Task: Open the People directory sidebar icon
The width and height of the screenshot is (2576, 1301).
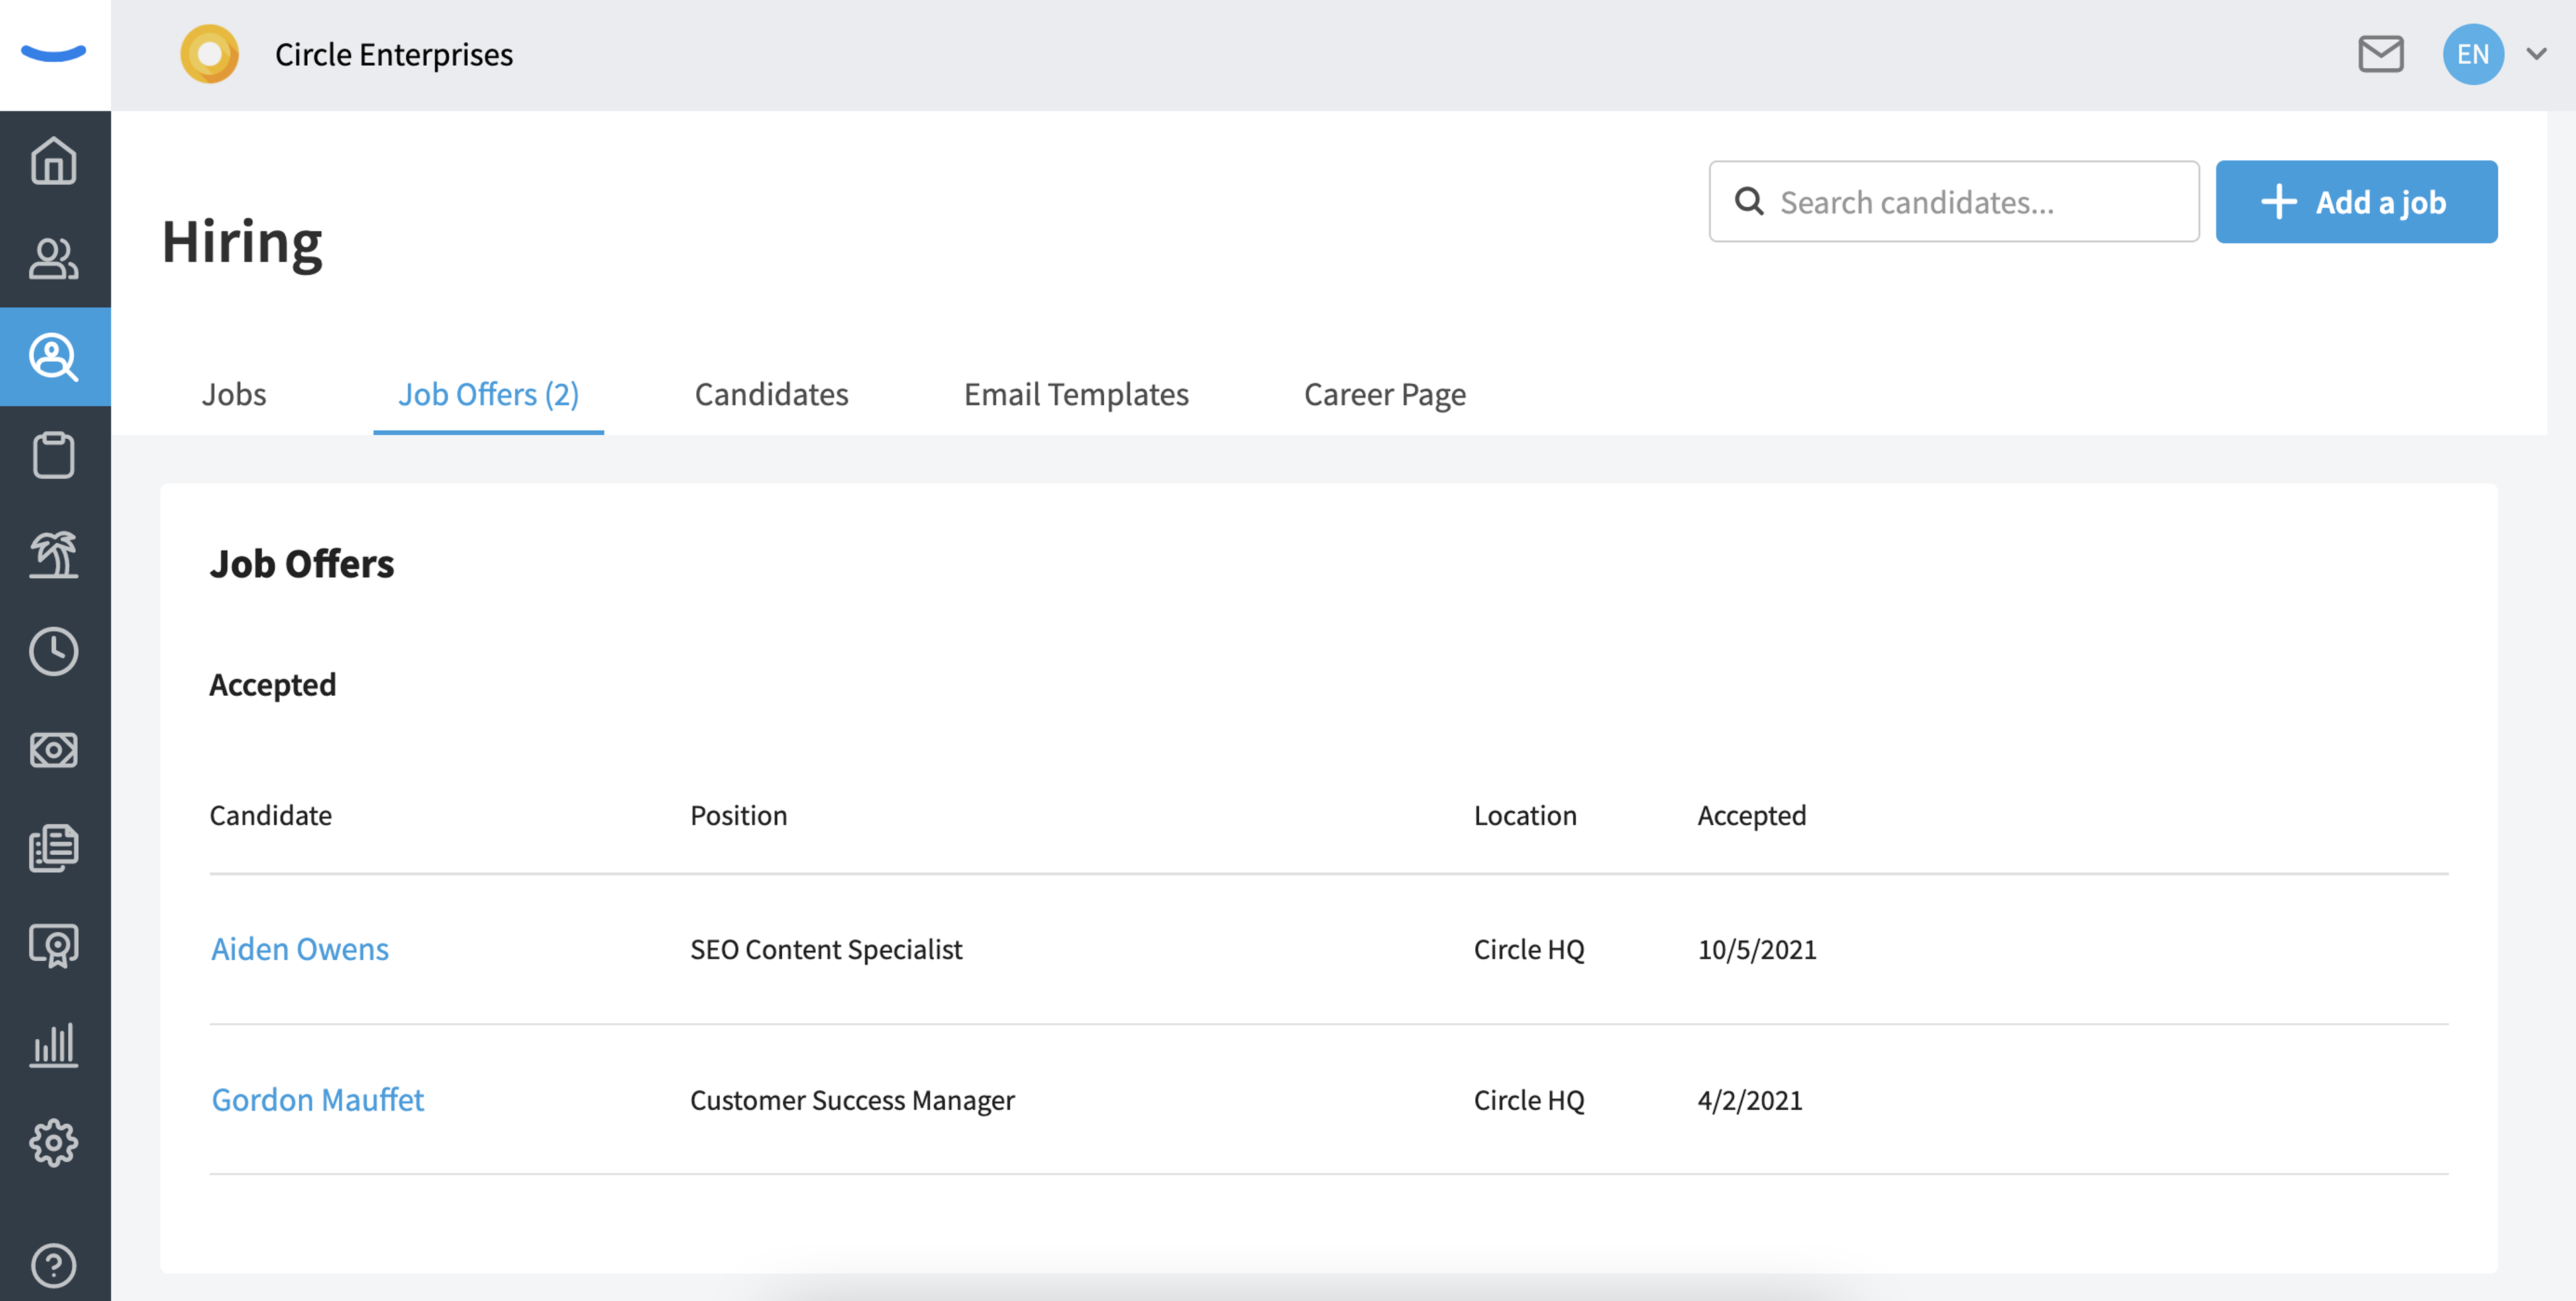Action: [54, 258]
